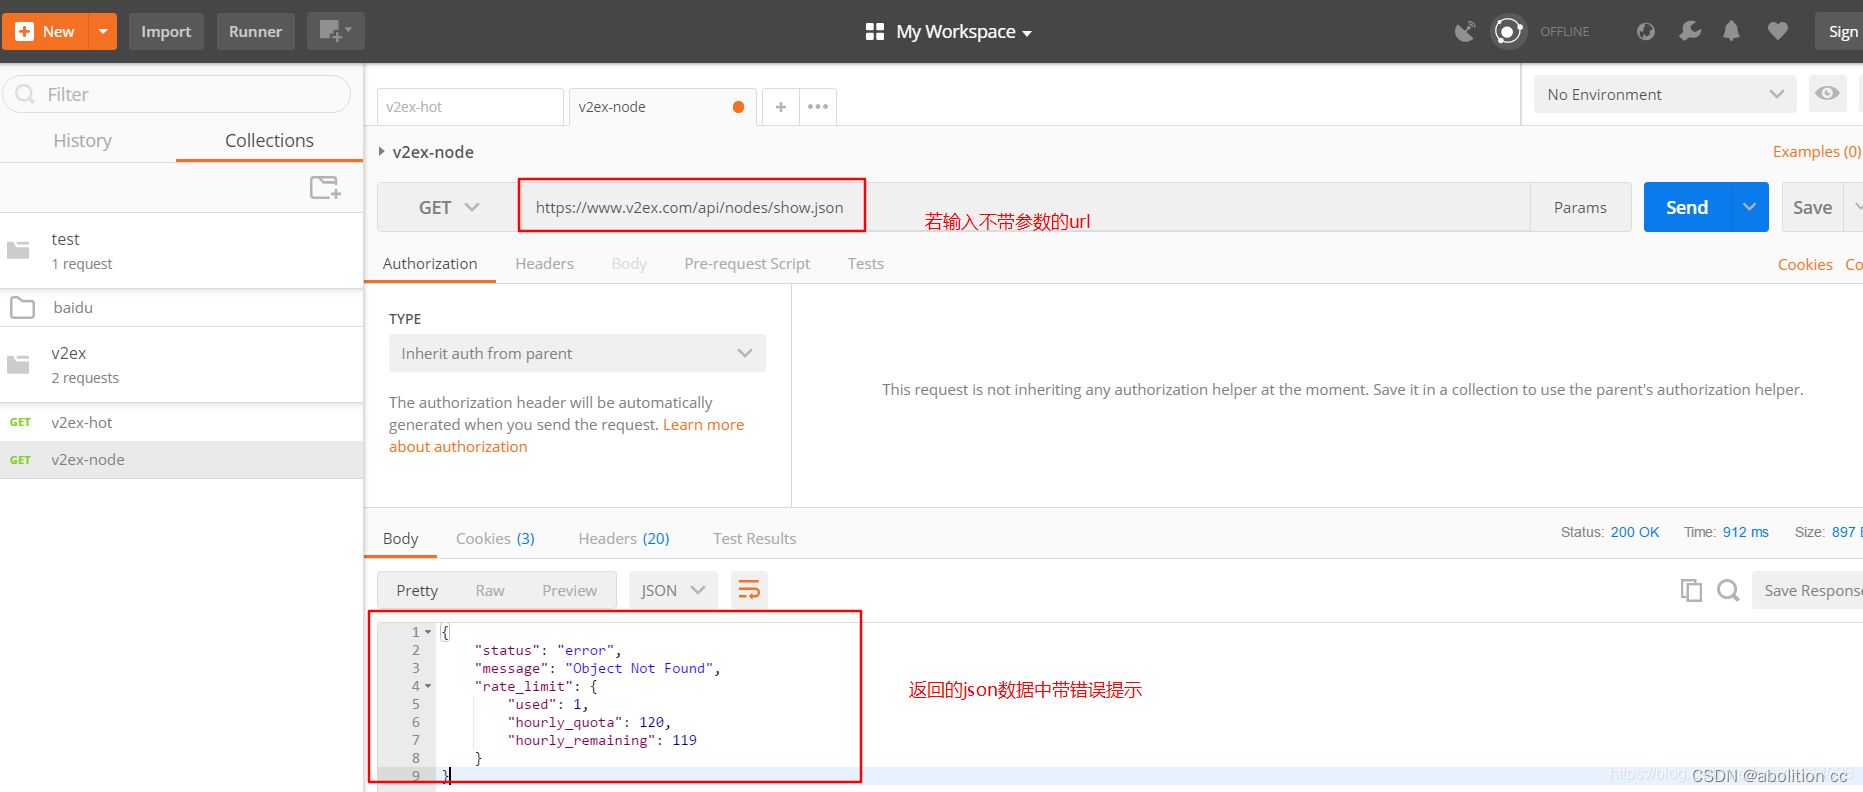Click the sync status icon
Screen dimensions: 1863x792
coord(1508,31)
